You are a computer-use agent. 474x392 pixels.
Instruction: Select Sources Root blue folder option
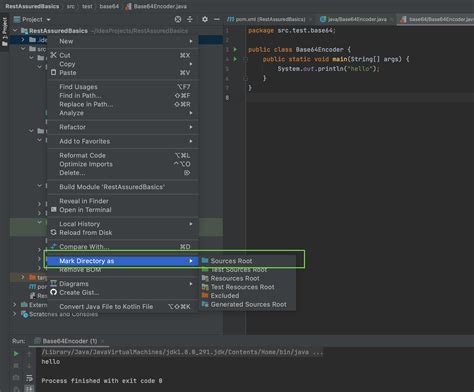[x=247, y=261]
